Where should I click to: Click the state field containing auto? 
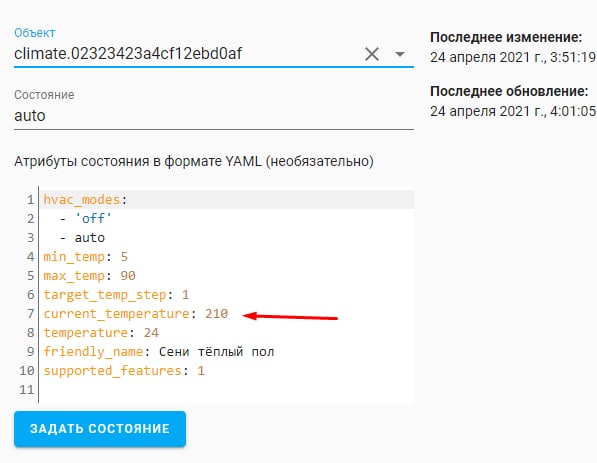[214, 116]
